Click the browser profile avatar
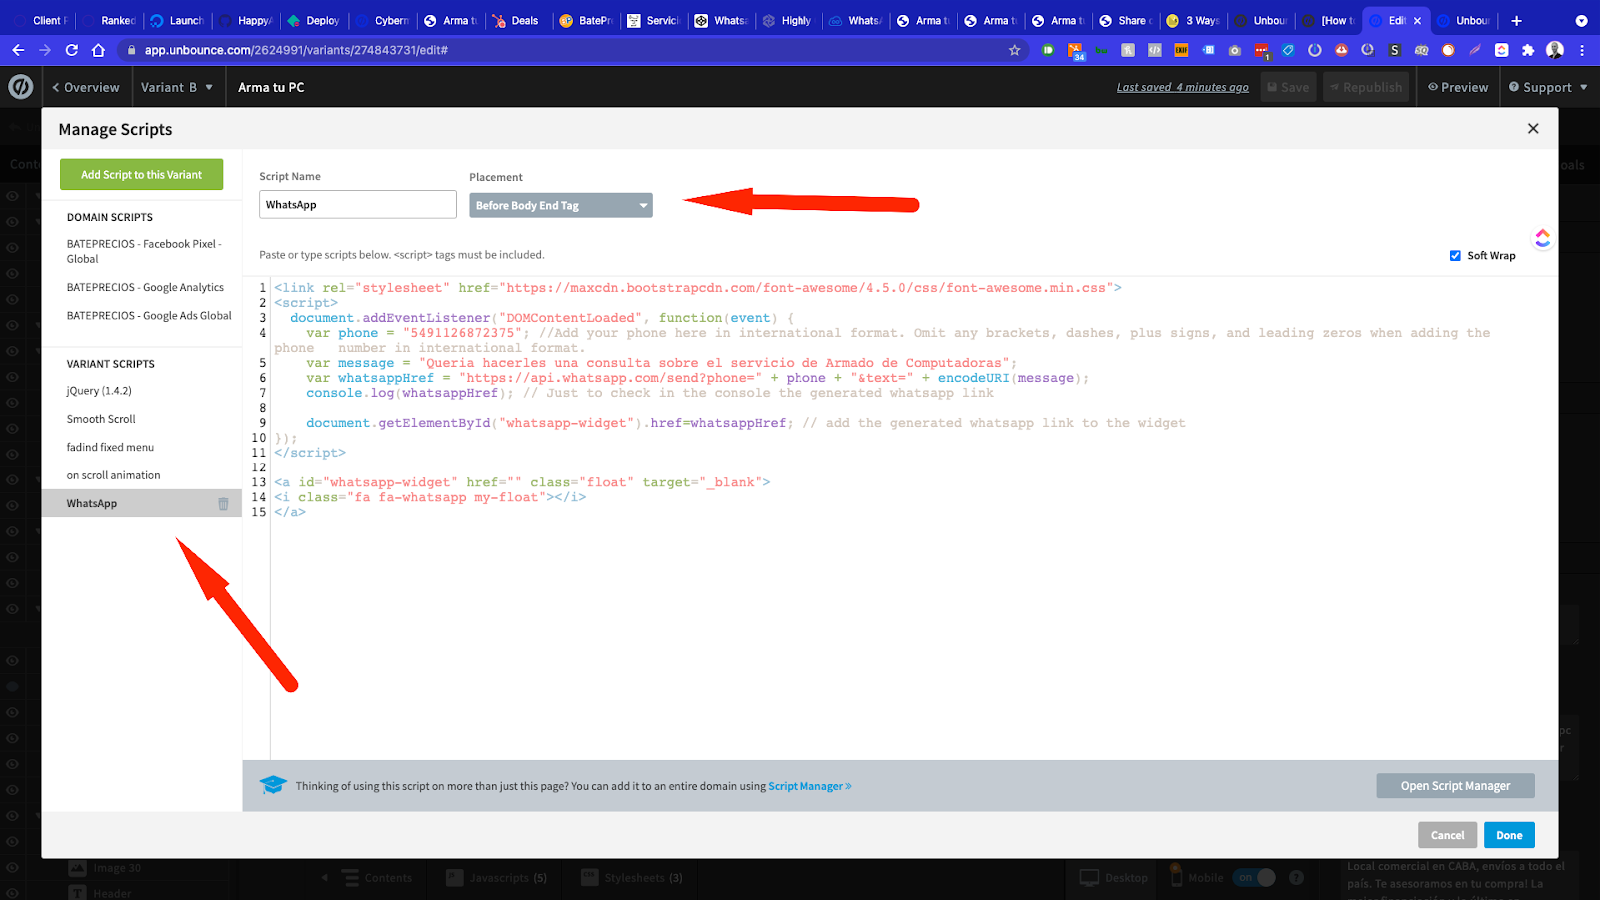 coord(1555,50)
